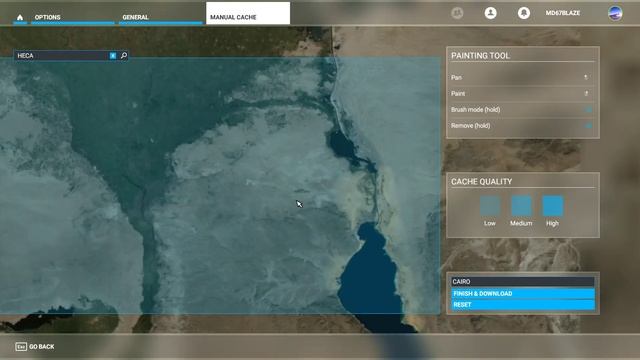
Task: Click the Esc key icon
Action: 21,347
